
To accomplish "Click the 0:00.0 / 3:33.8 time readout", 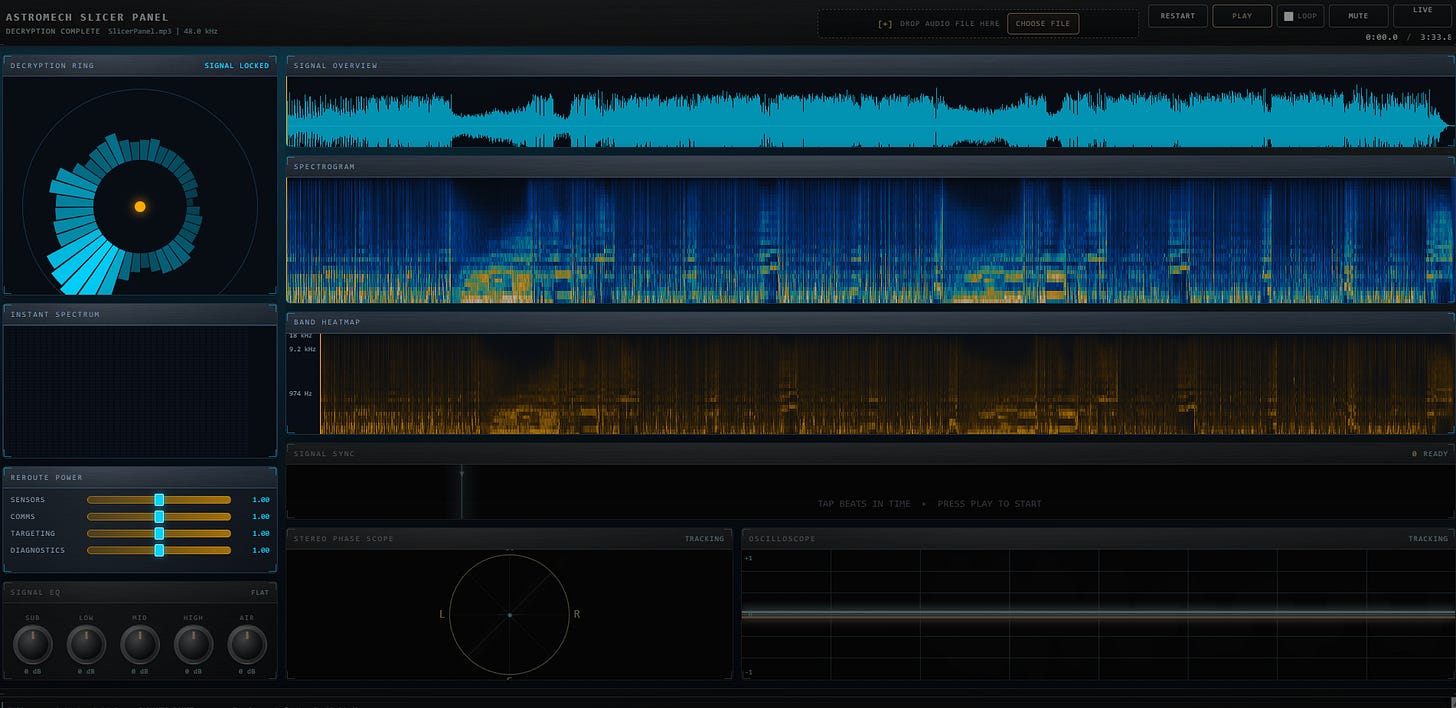I will (1409, 38).
